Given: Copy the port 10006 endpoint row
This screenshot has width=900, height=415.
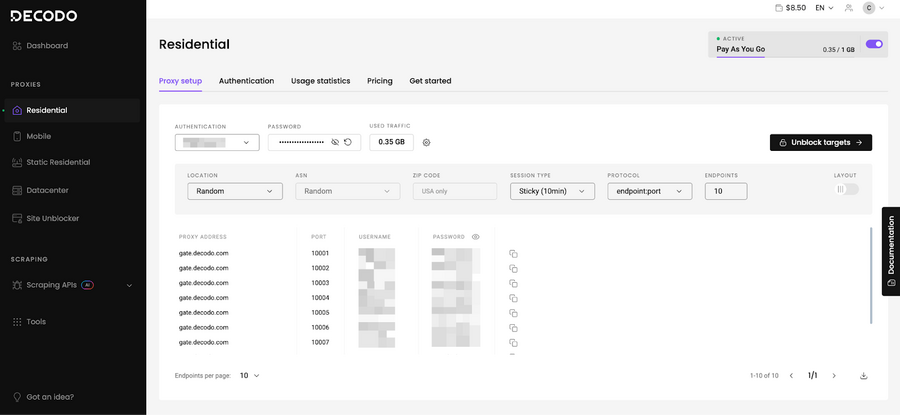Looking at the screenshot, I should pyautogui.click(x=514, y=328).
